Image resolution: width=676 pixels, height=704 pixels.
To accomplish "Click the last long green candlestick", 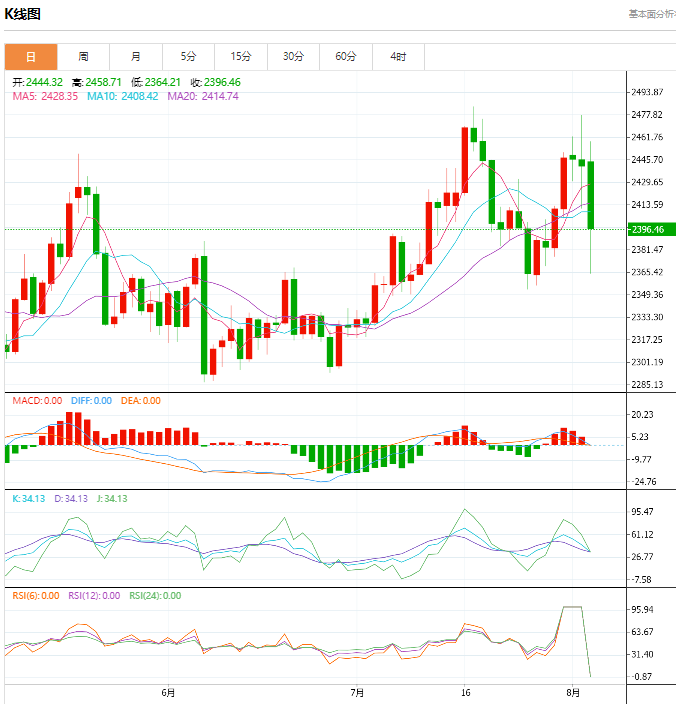I will point(591,195).
